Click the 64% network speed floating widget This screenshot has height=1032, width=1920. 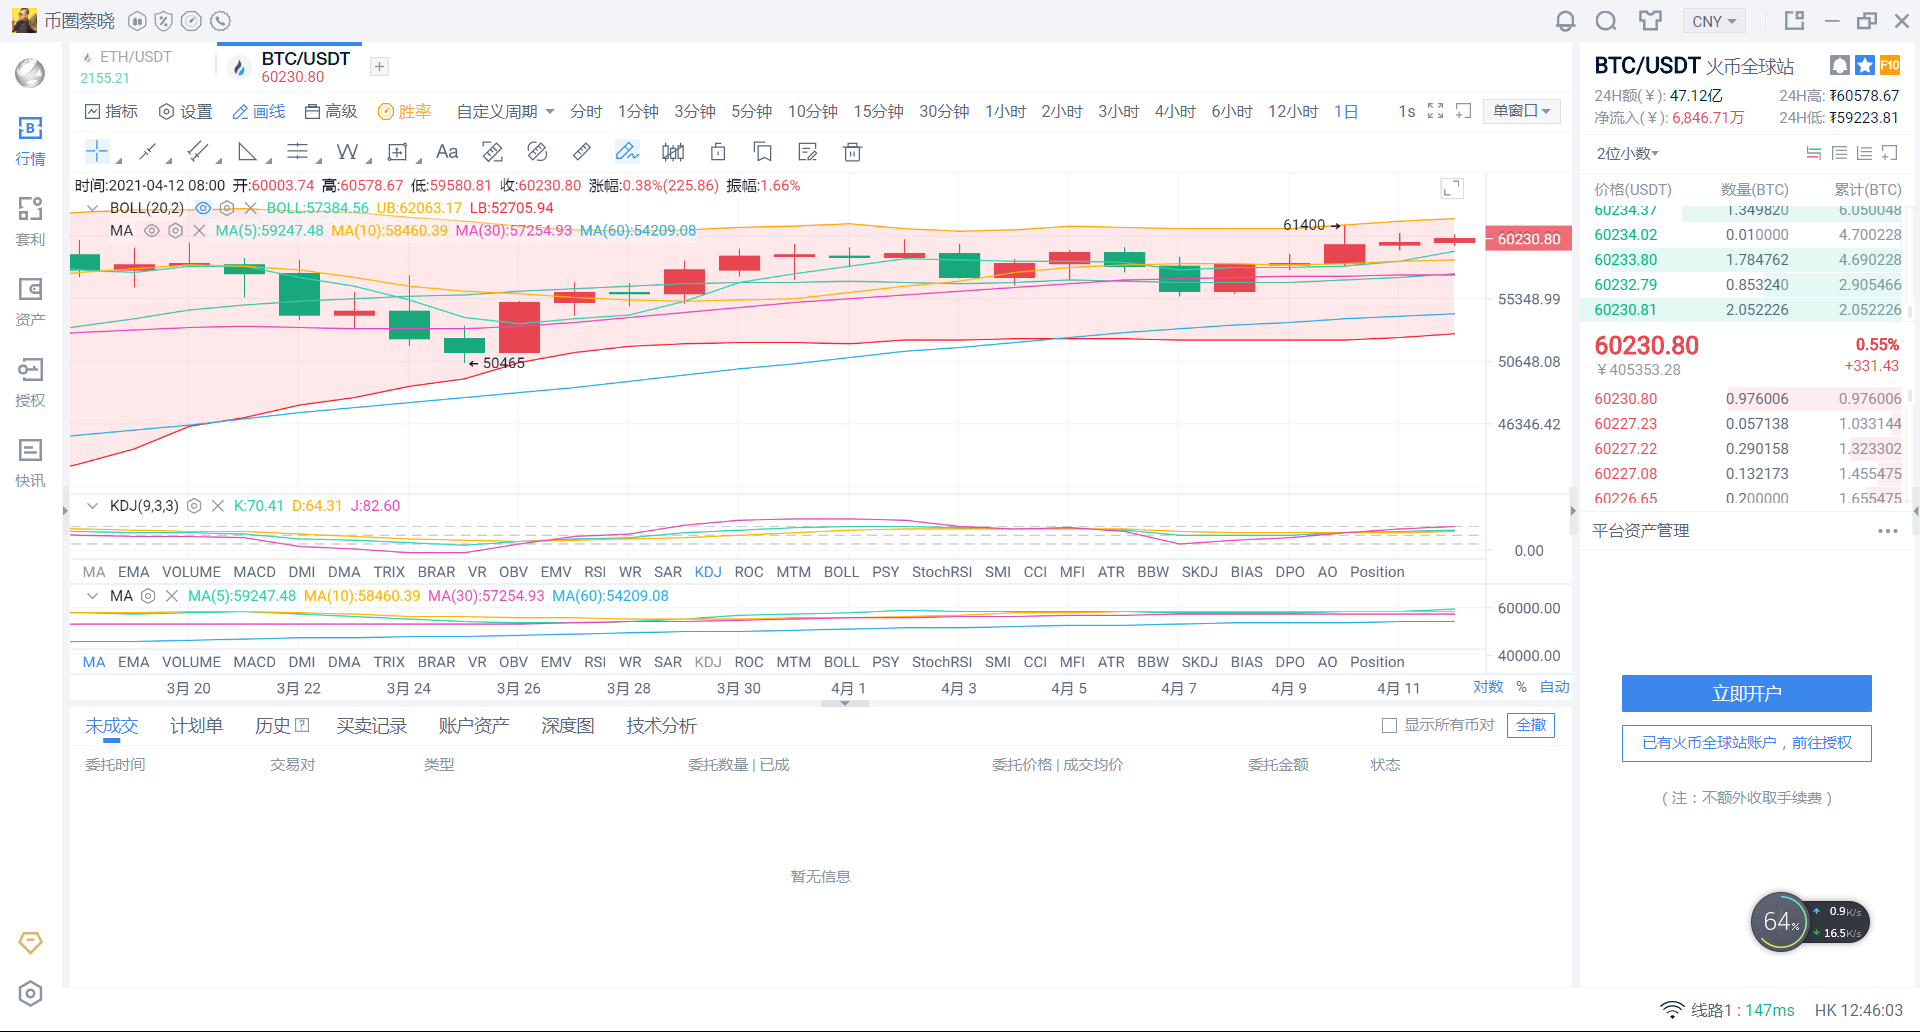pos(1809,921)
